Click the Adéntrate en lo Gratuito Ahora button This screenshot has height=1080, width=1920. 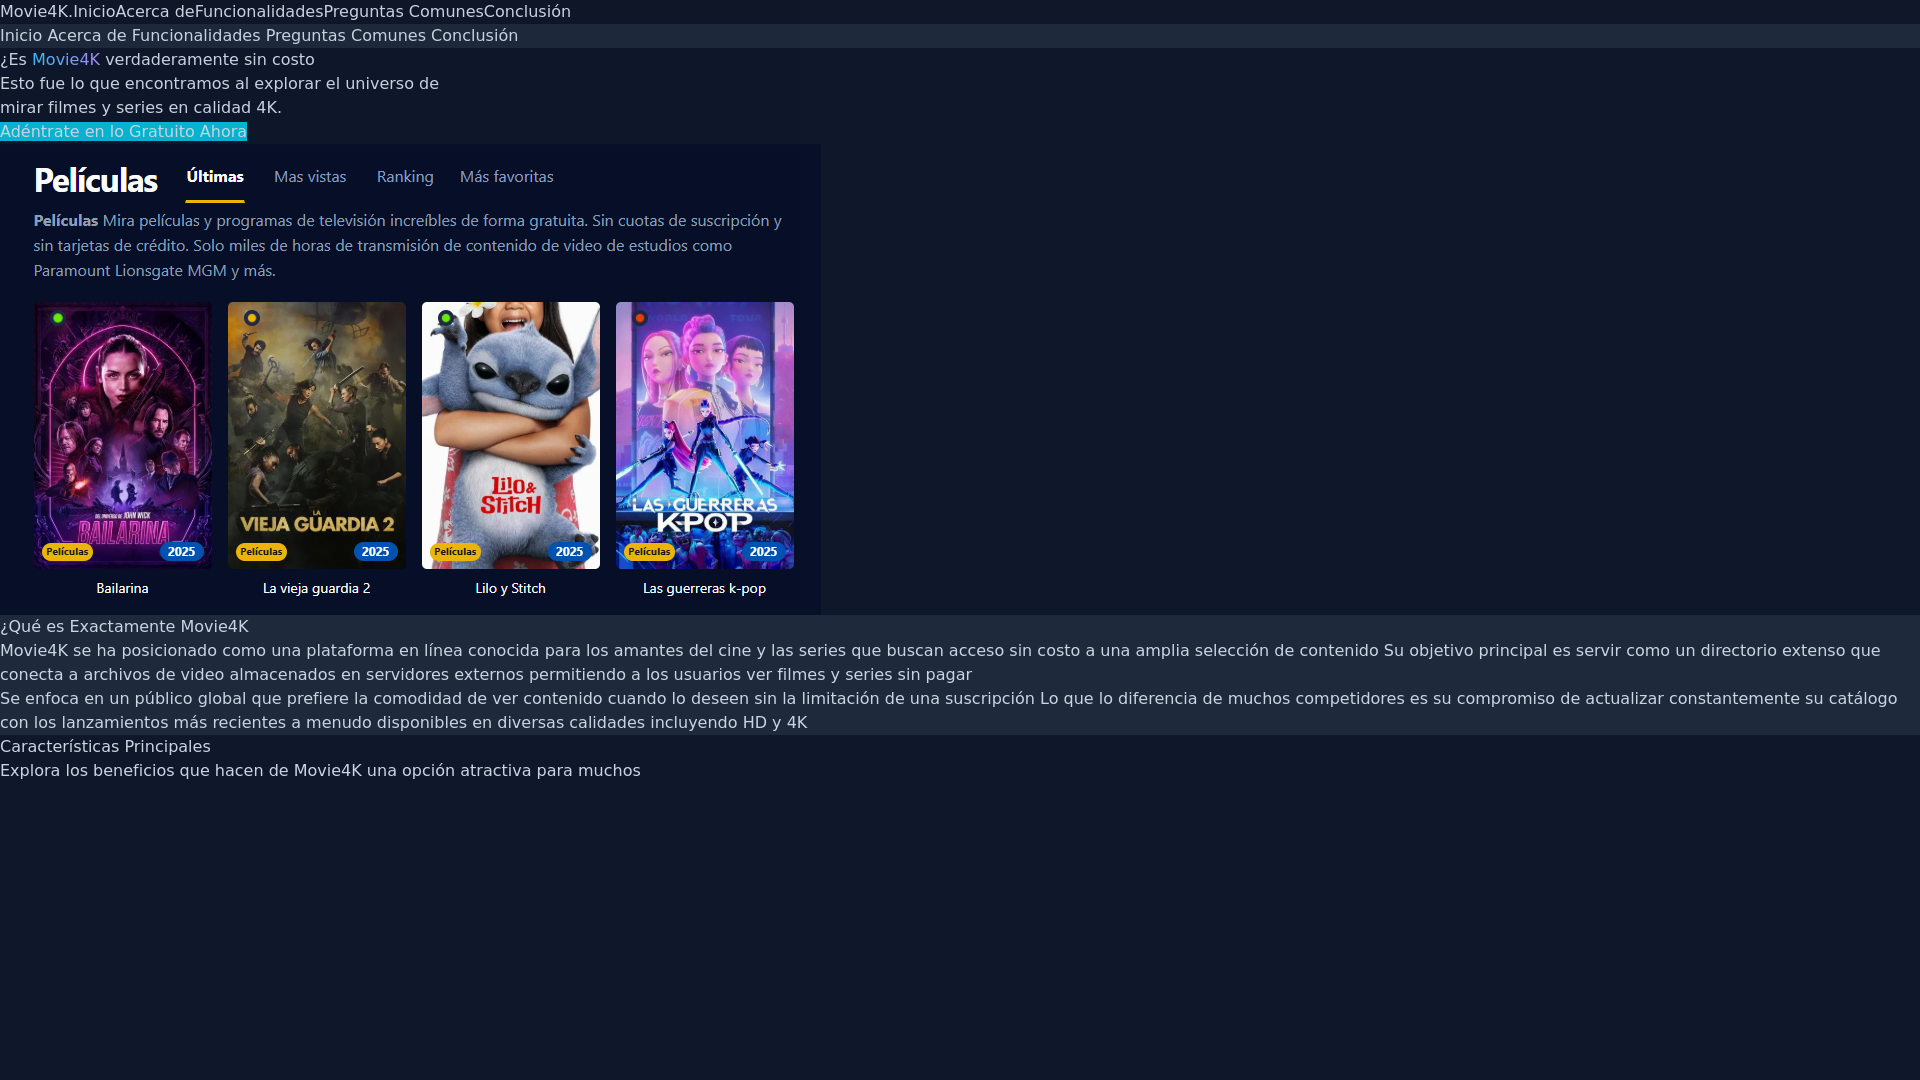click(x=123, y=132)
